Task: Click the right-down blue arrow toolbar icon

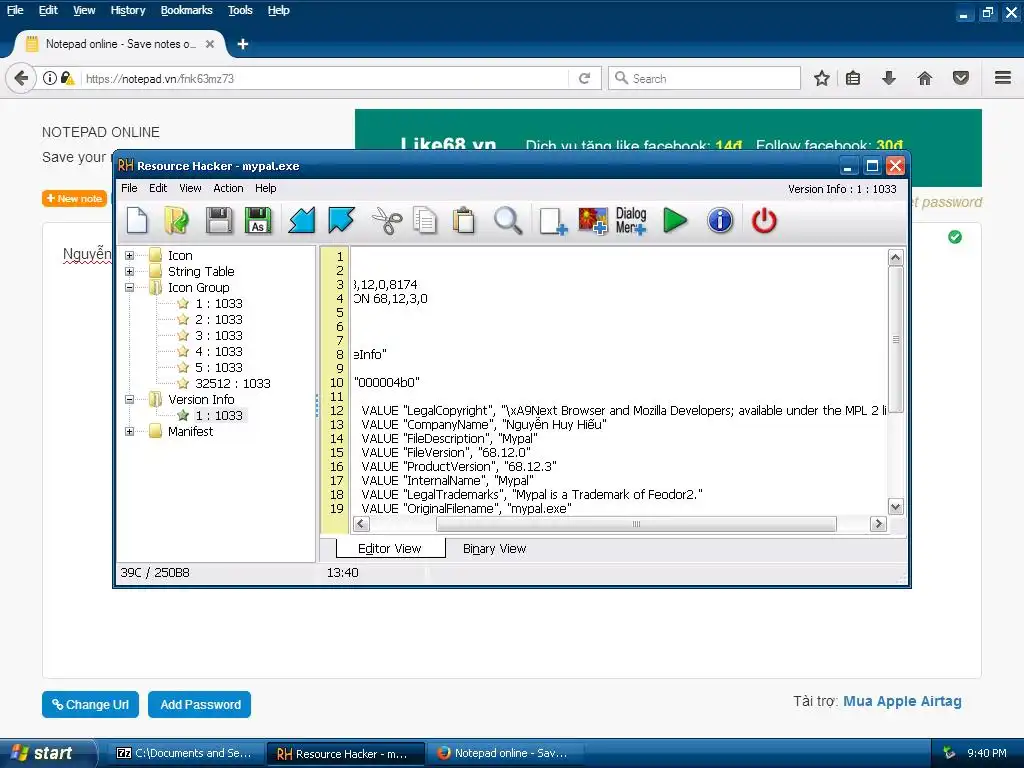Action: [x=341, y=220]
